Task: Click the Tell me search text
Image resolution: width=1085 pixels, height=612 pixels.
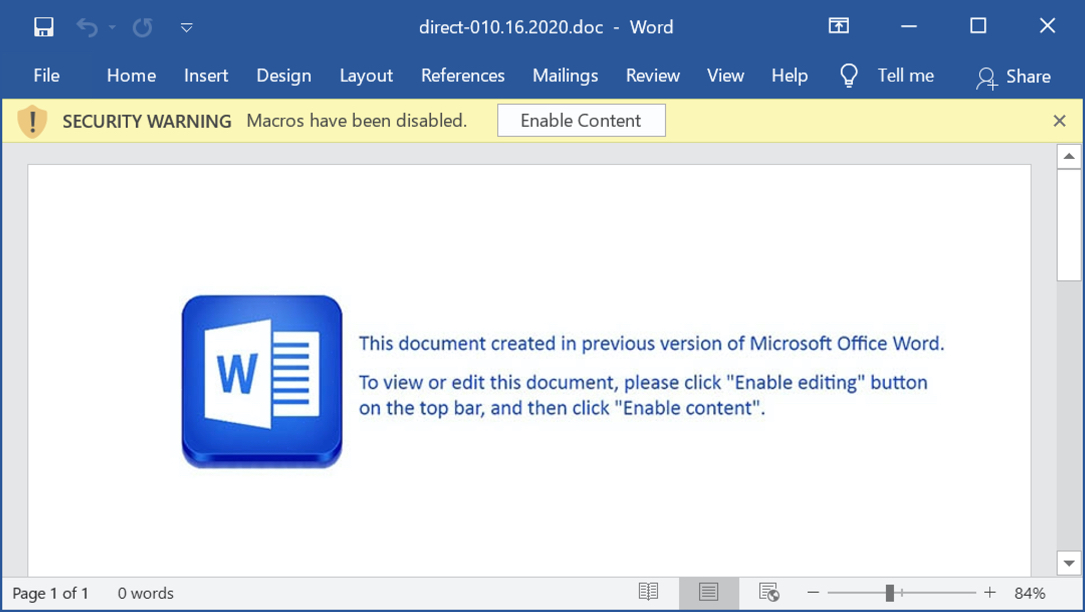Action: point(905,75)
